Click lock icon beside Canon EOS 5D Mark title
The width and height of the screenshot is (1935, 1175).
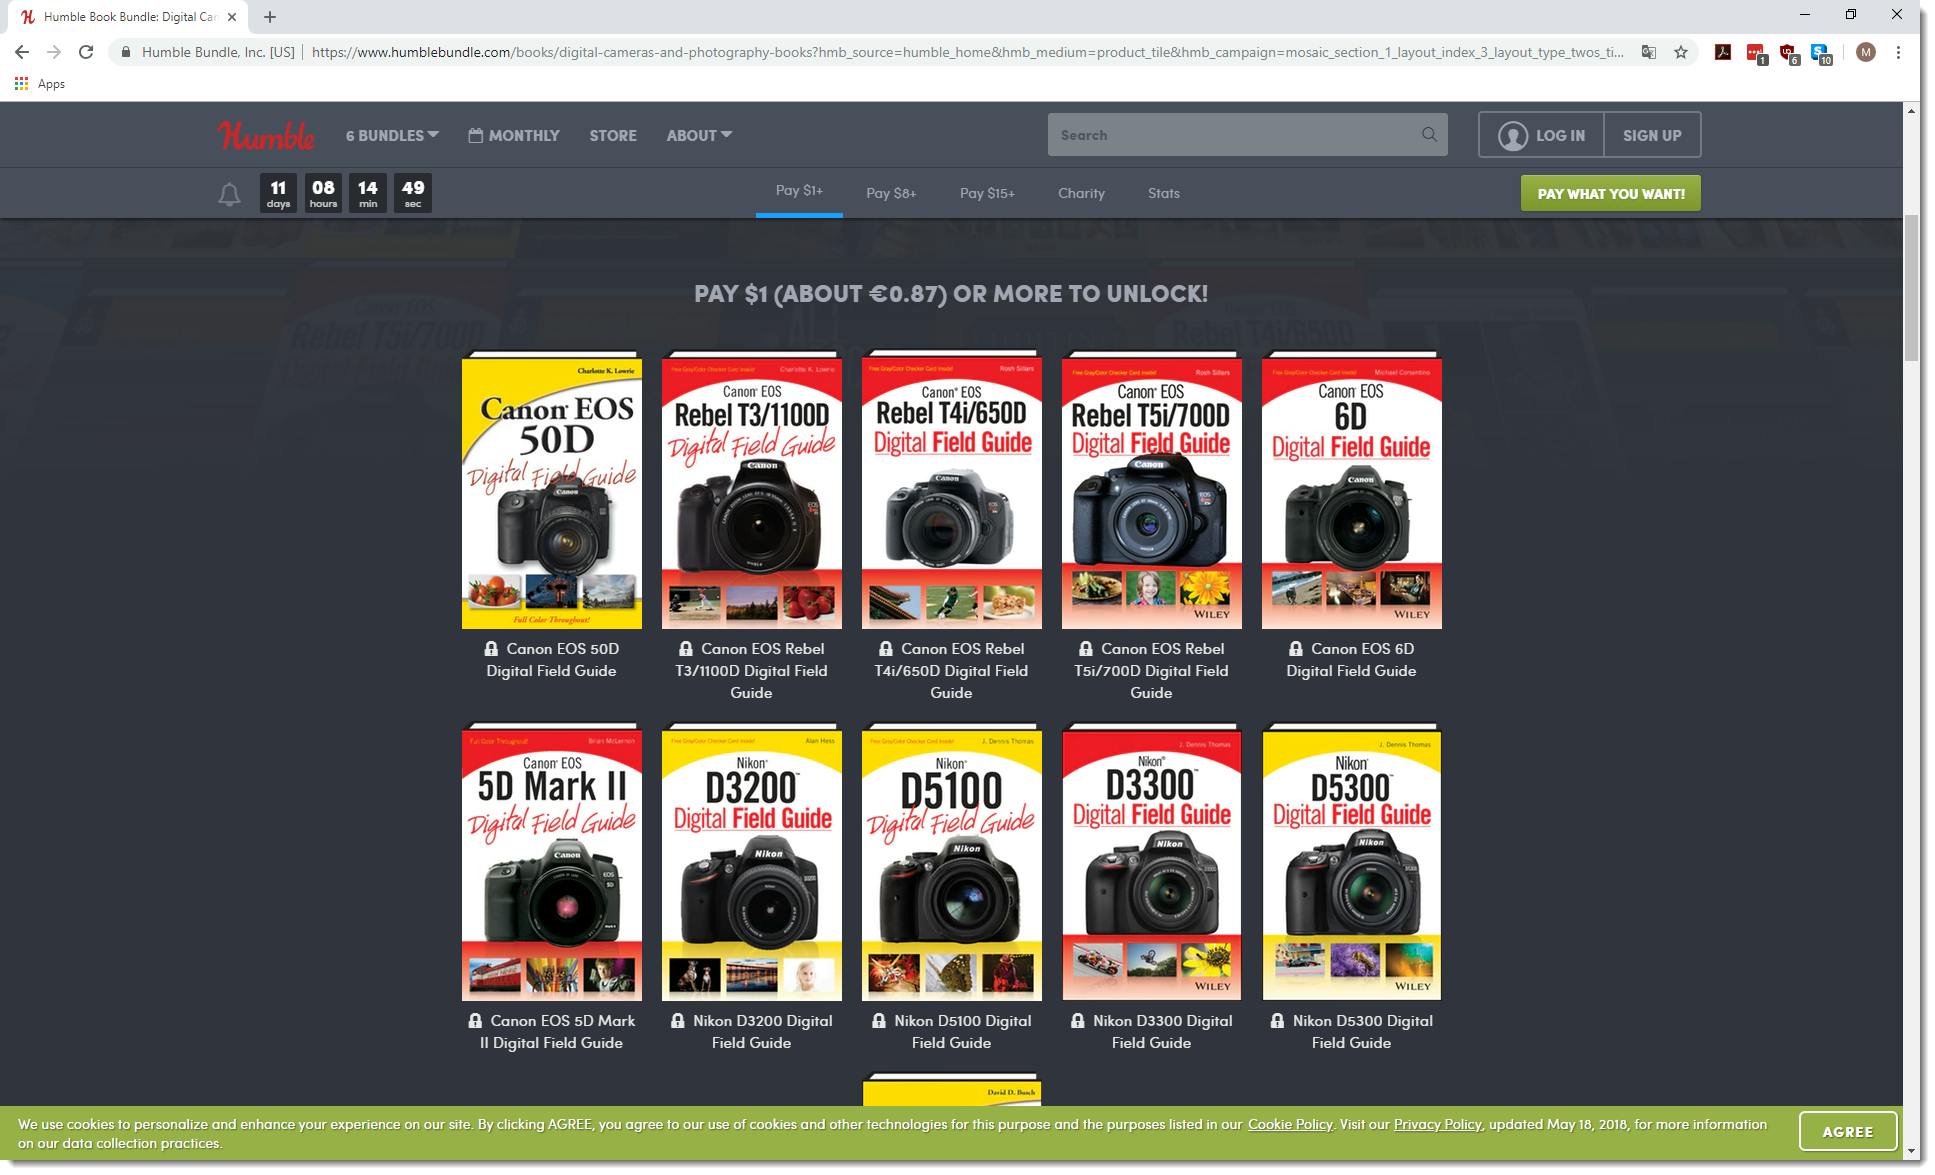pos(475,1021)
